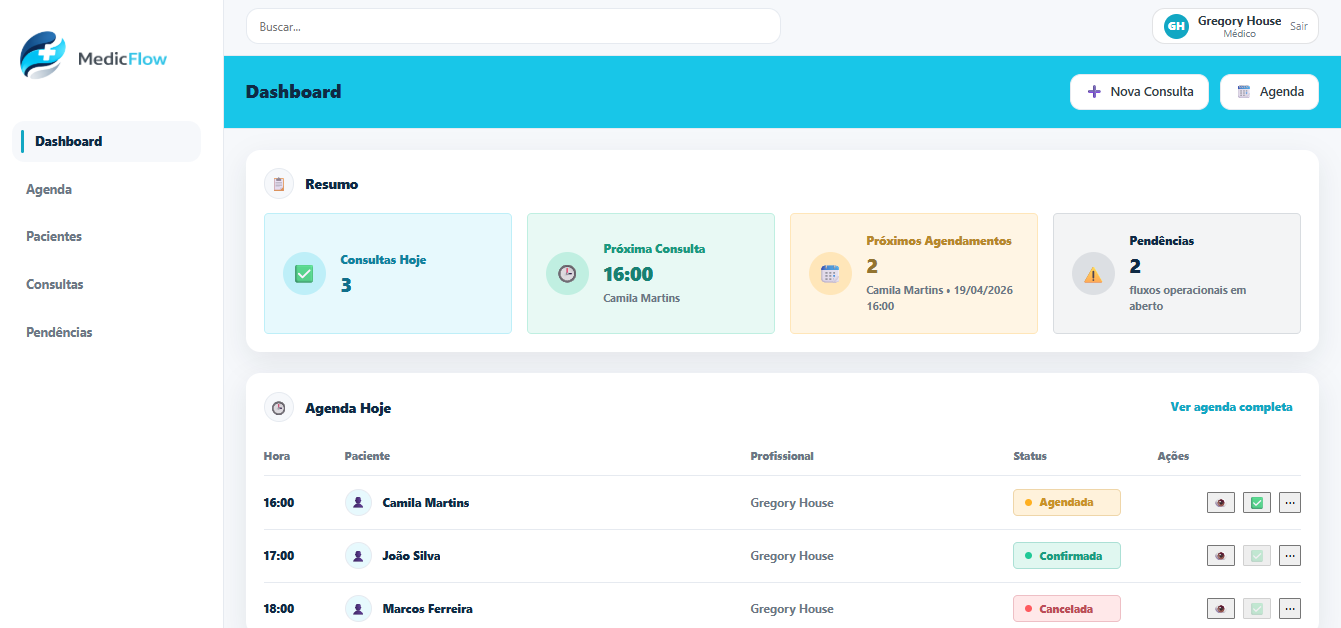The image size is (1341, 628).
Task: Click inside the Buscar search field
Action: pyautogui.click(x=513, y=26)
